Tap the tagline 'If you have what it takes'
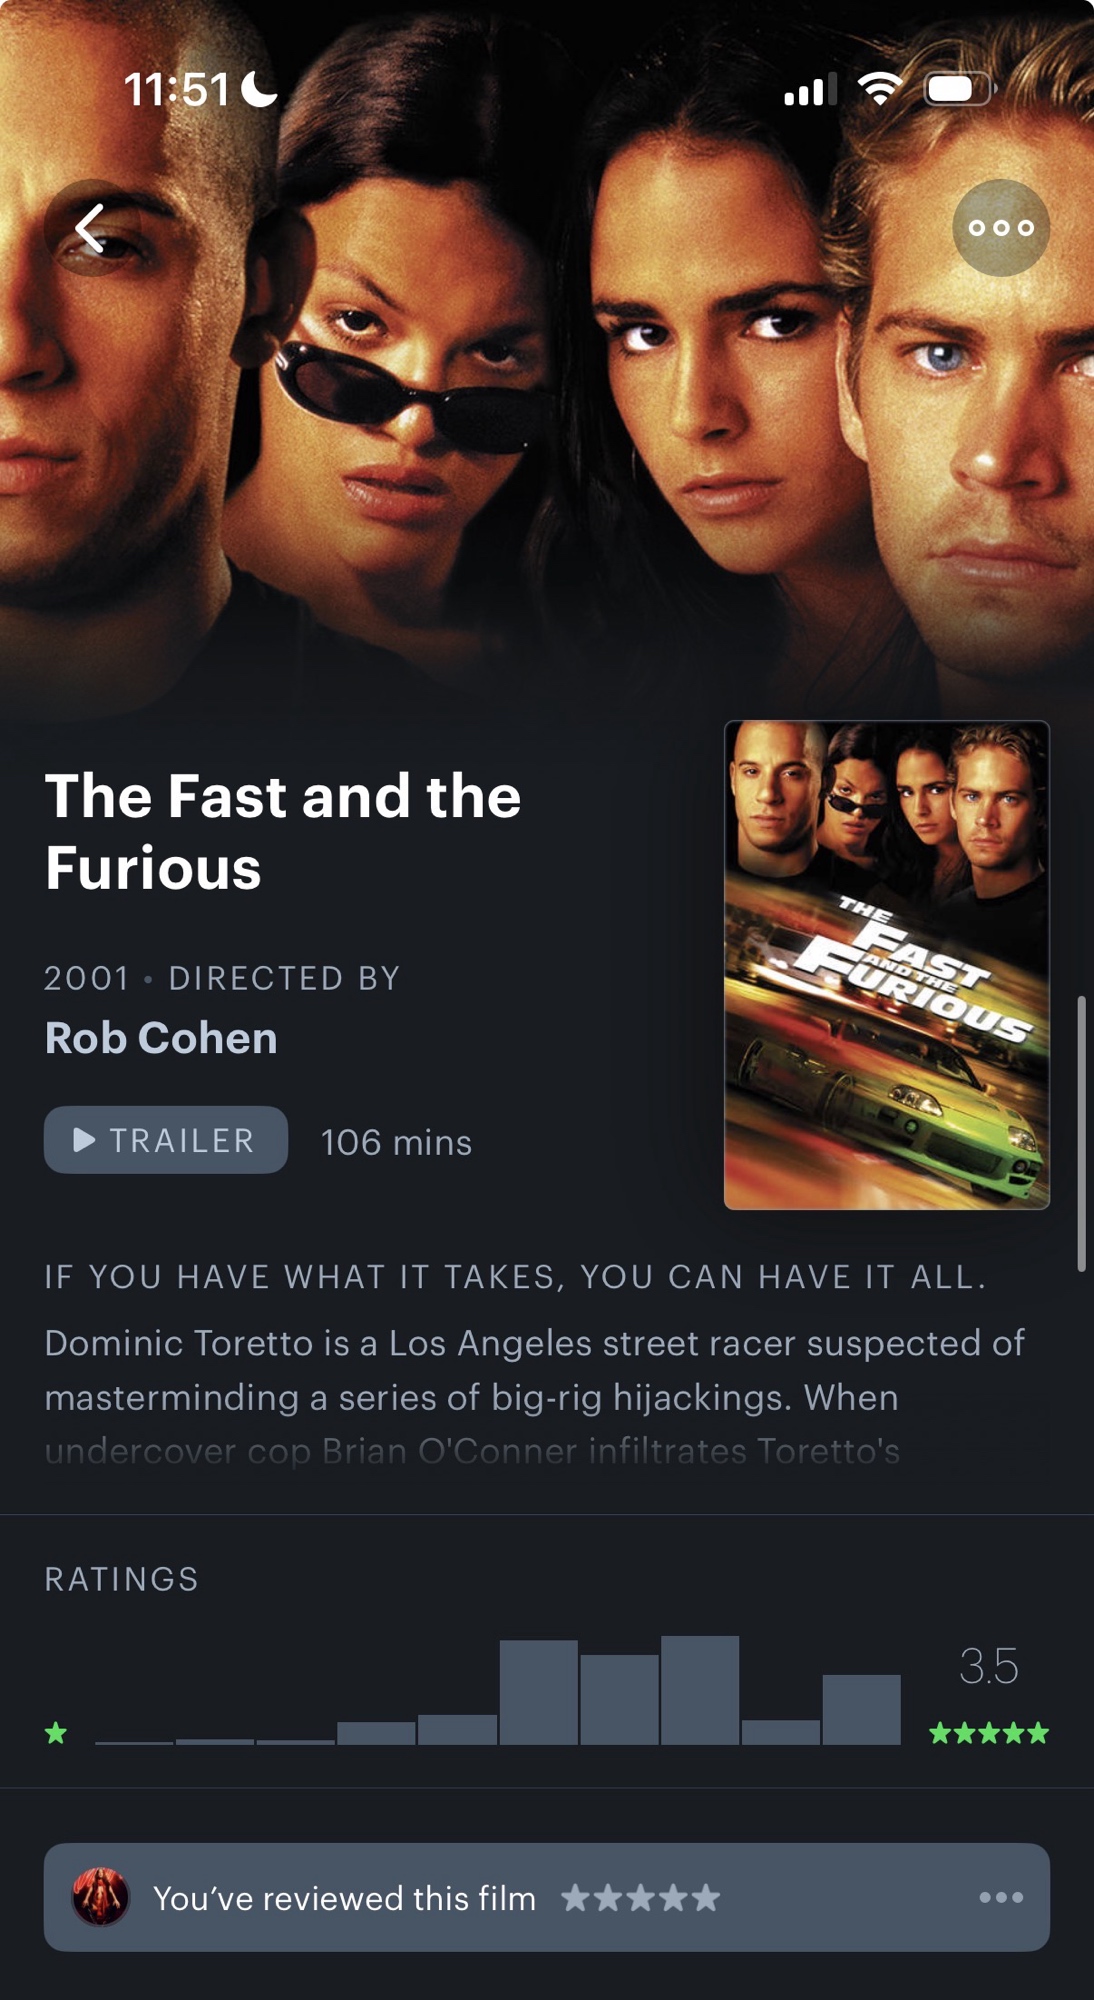This screenshot has height=2000, width=1094. pyautogui.click(x=516, y=1277)
